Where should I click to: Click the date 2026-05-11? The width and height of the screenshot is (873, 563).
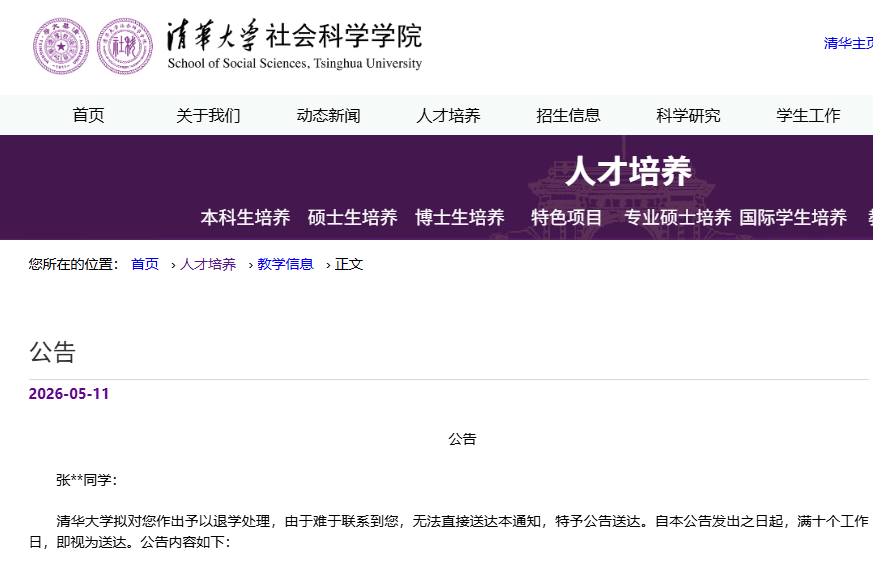coord(69,394)
